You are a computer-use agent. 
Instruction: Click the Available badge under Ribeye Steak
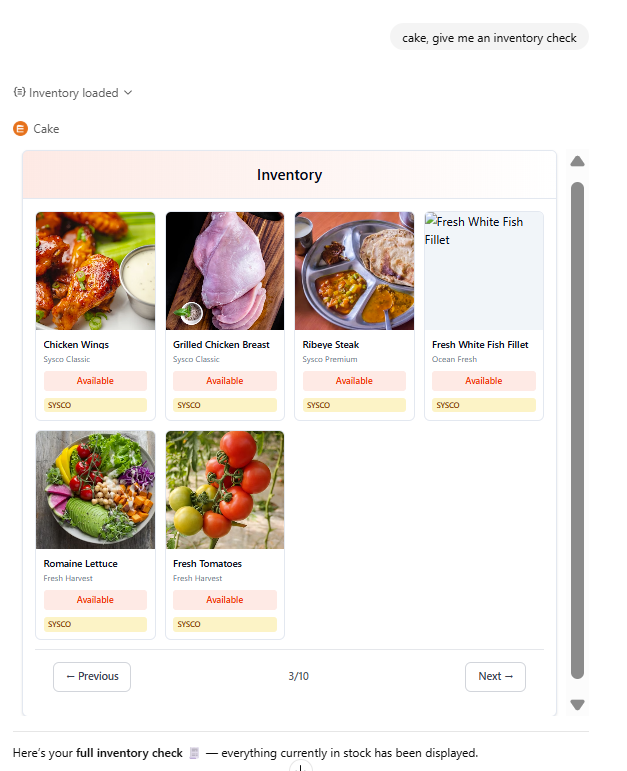[x=354, y=381]
